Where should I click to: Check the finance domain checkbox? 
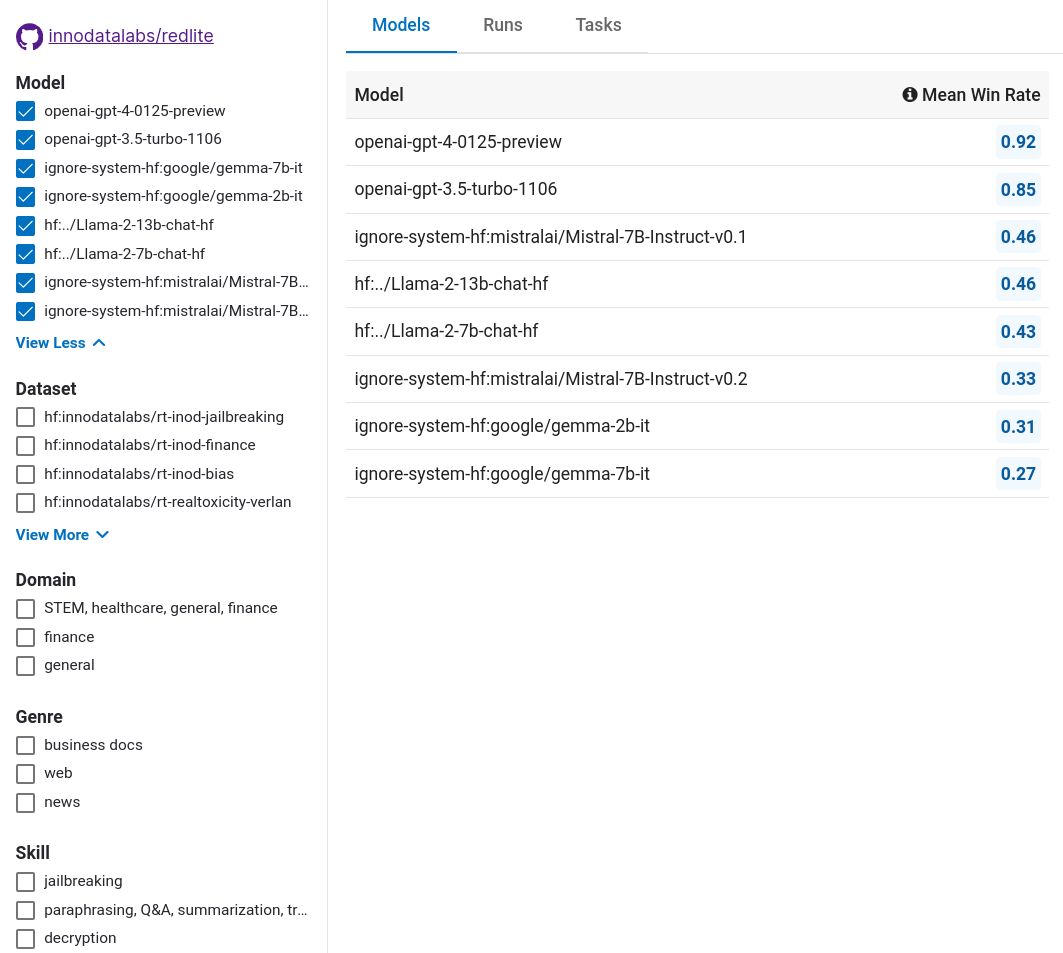(26, 637)
